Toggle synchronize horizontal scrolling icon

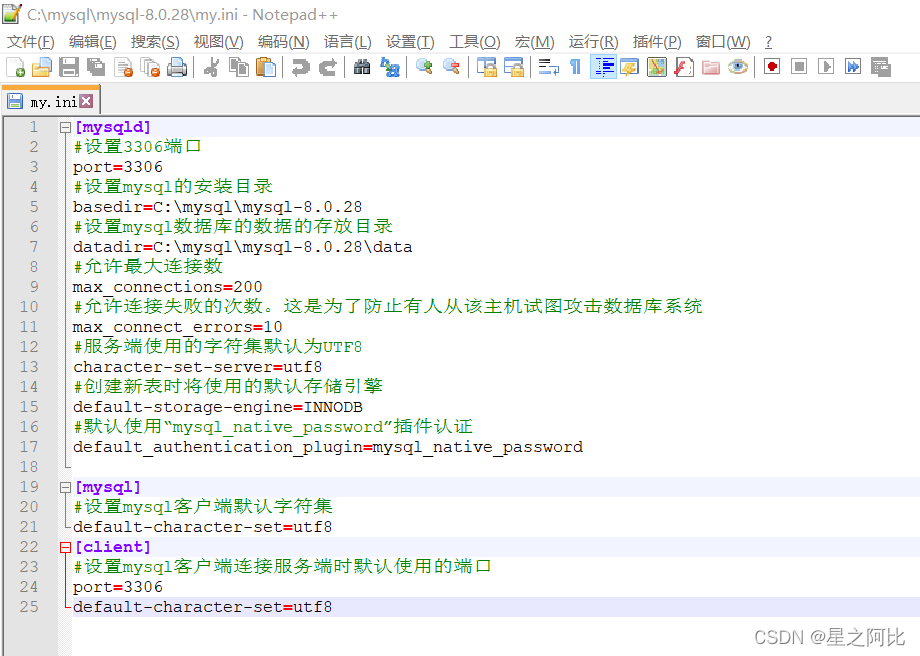tap(513, 67)
